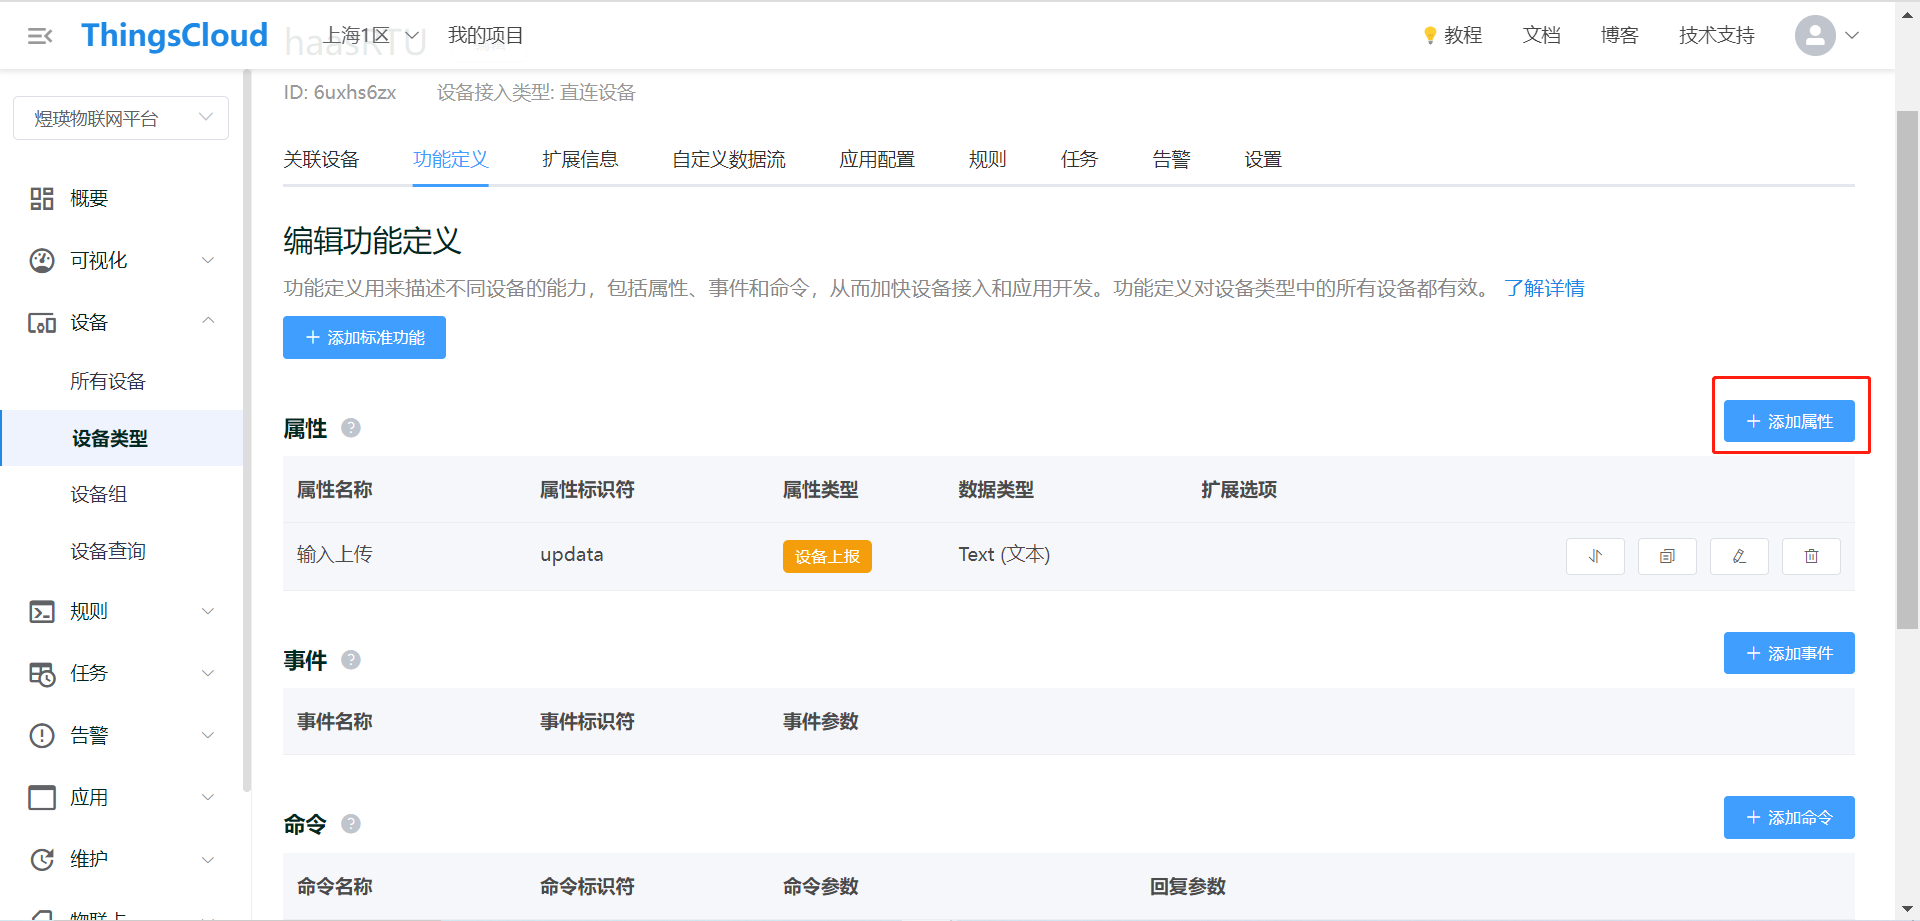Click the 添加命令 button

(x=1789, y=817)
